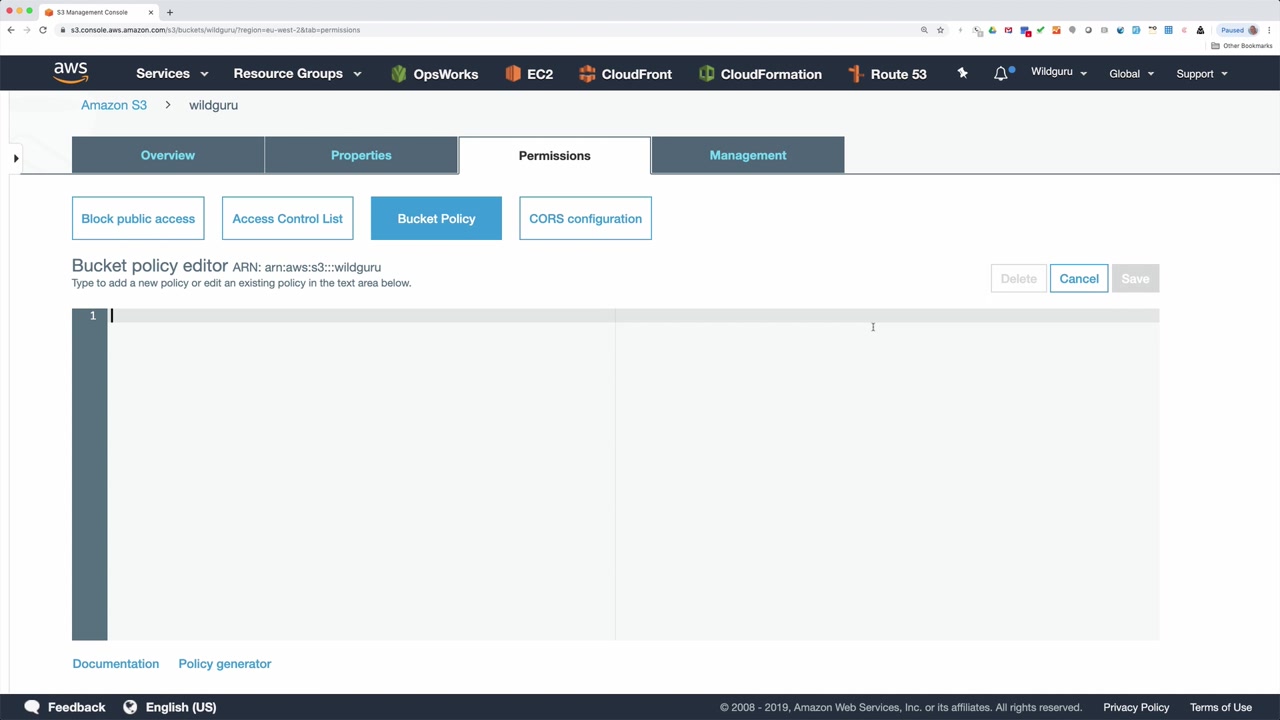Open the Wildguru account dropdown
The height and width of the screenshot is (720, 1280).
(1059, 72)
